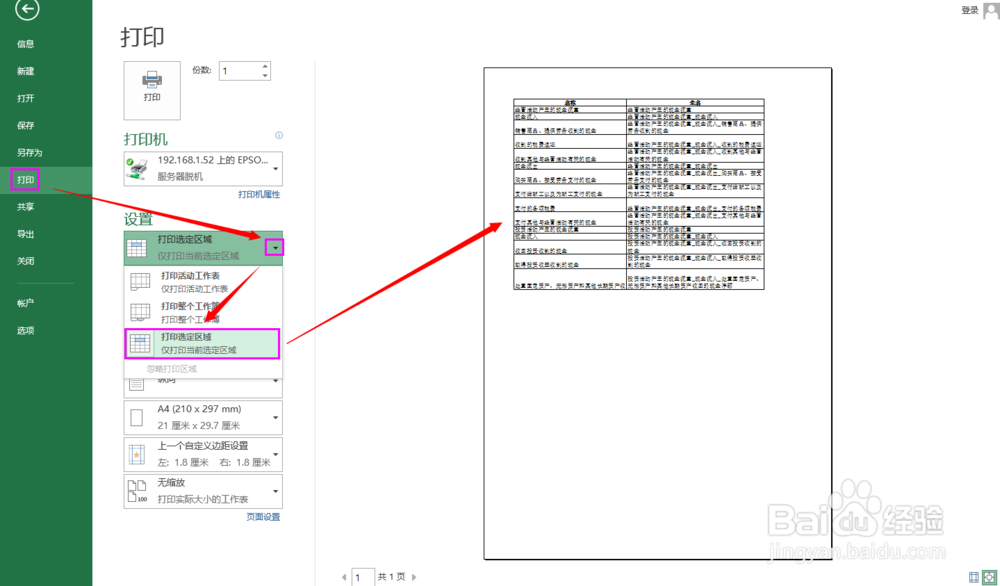Open the 打印机属性 link
The image size is (1000, 586).
[x=259, y=194]
